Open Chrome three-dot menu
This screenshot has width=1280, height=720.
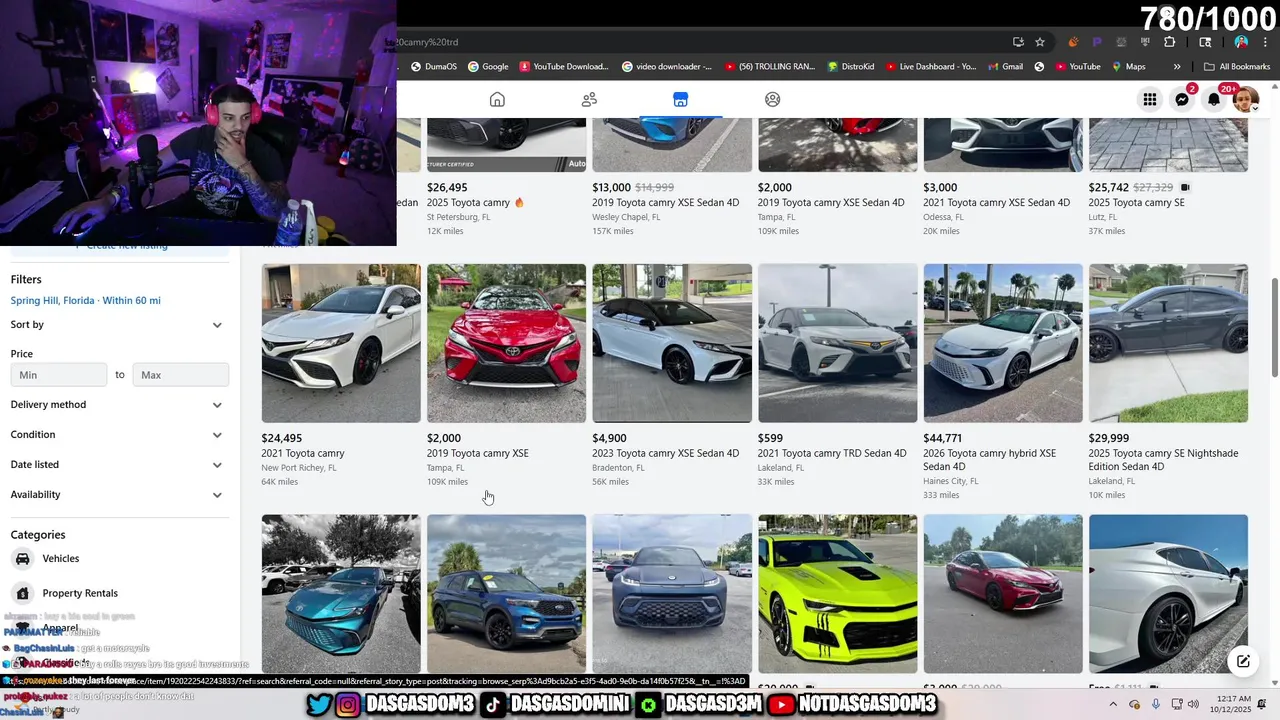(1263, 42)
